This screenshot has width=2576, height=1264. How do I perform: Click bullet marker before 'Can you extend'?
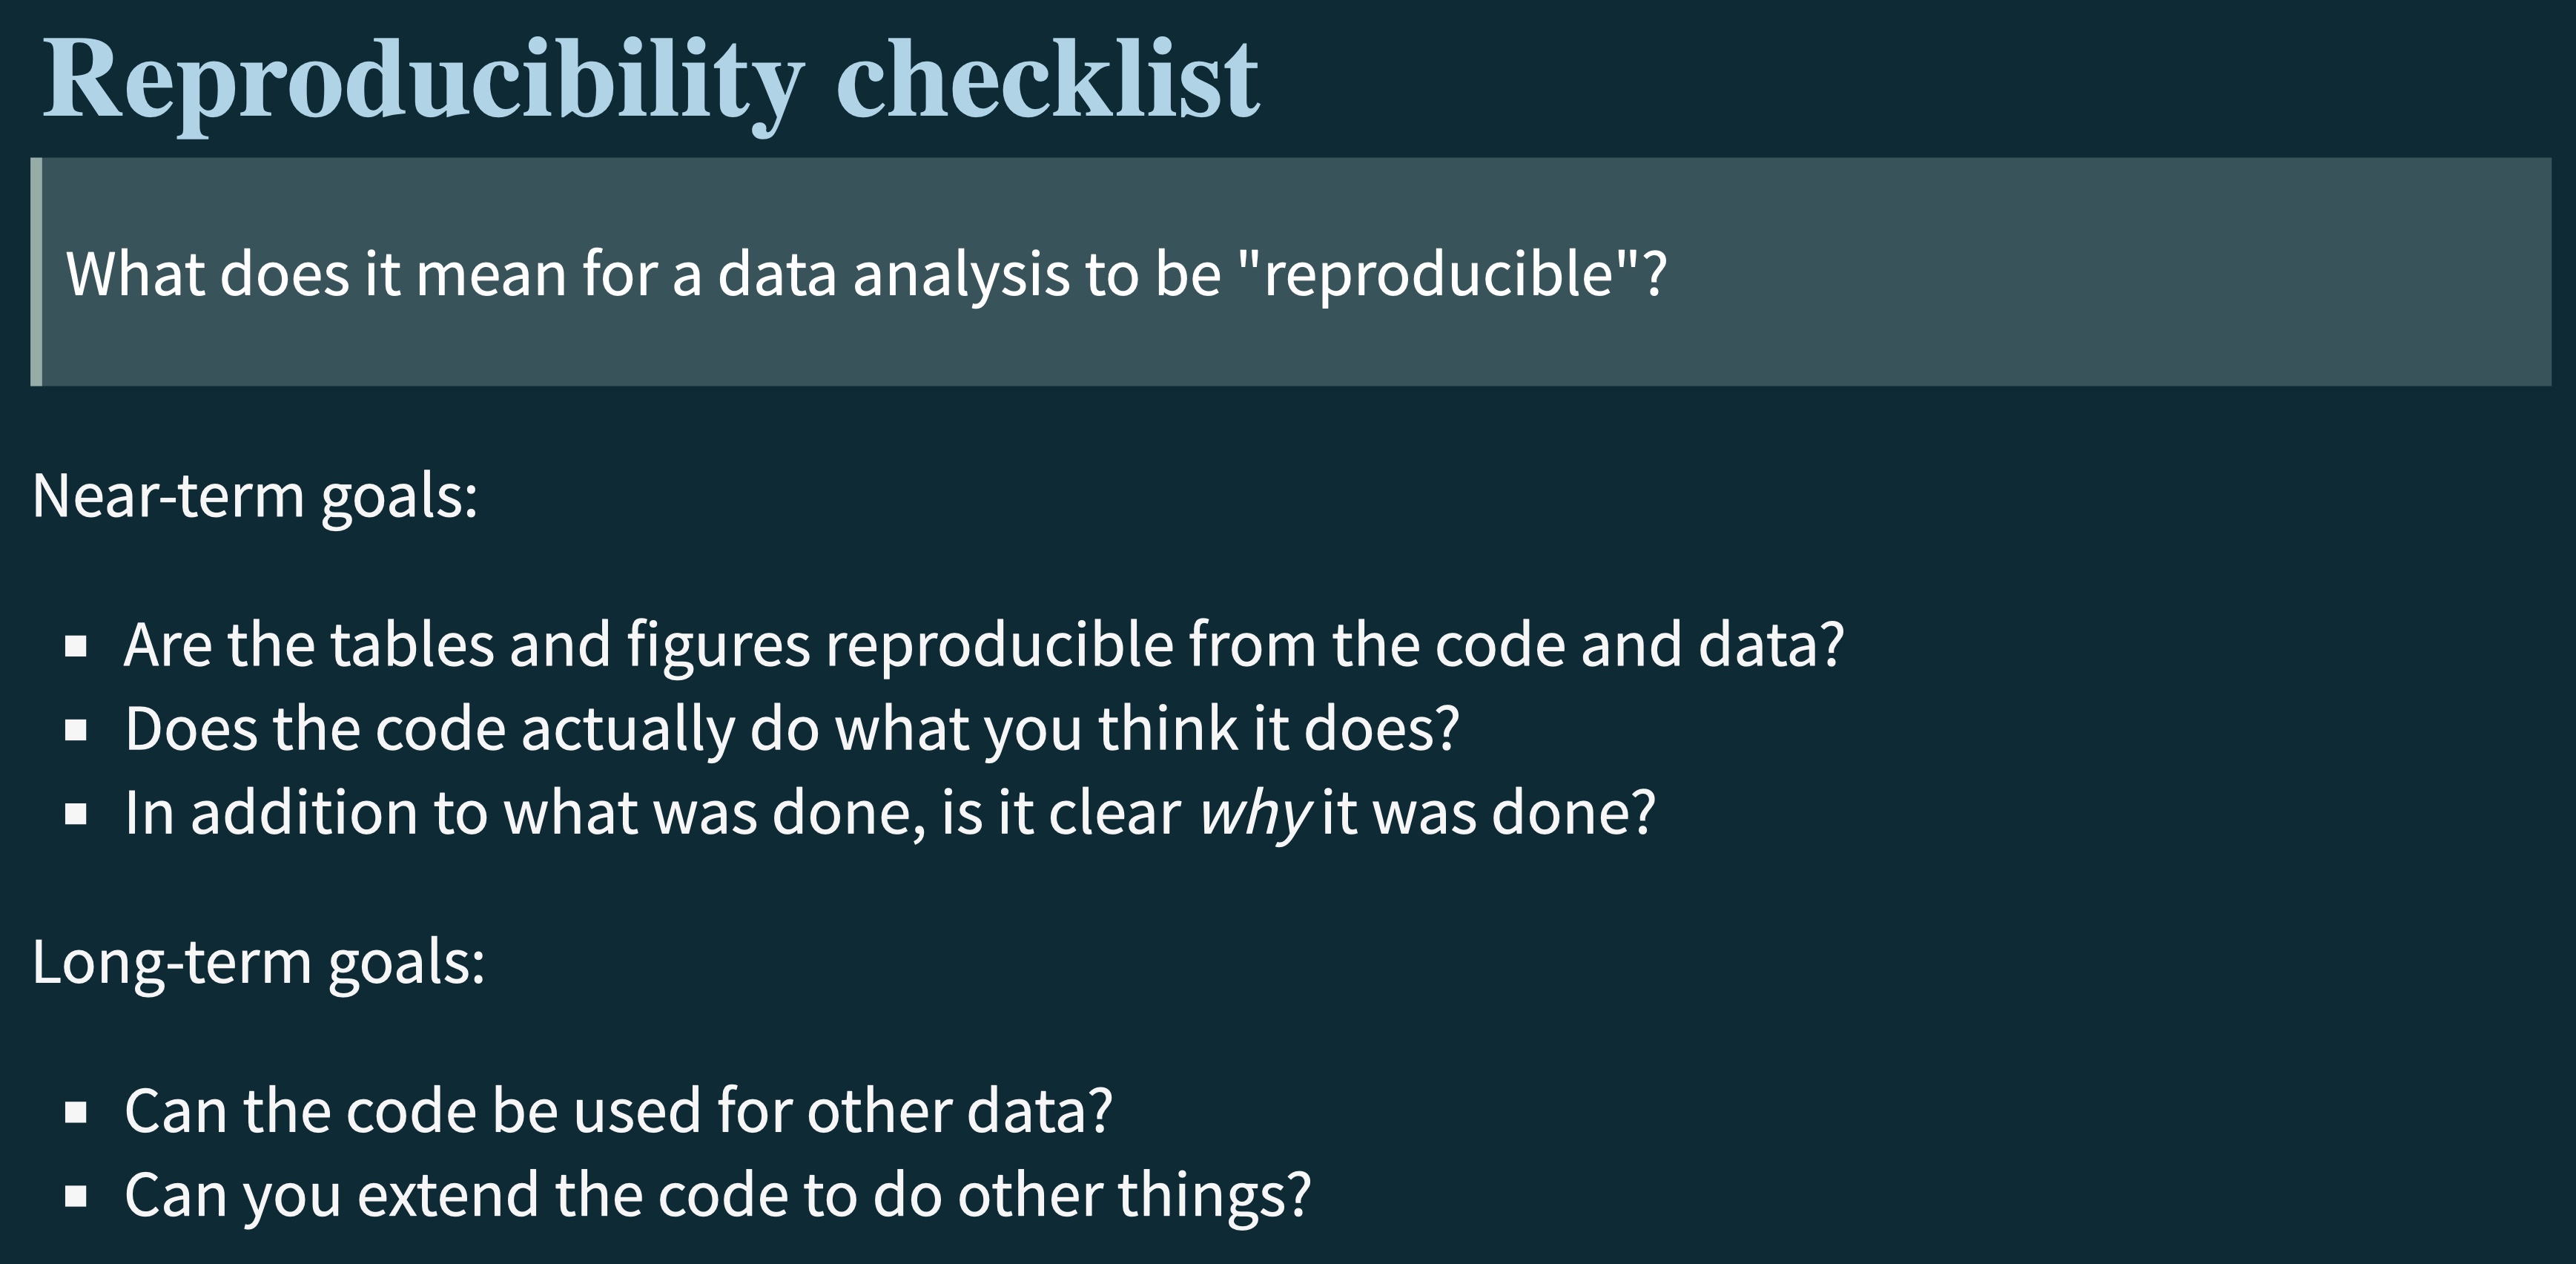[x=76, y=1196]
